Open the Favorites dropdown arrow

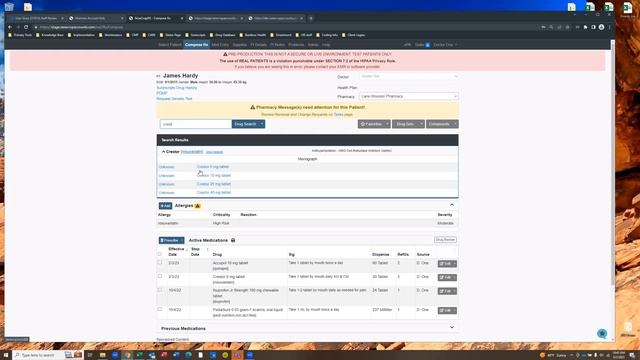pos(387,124)
